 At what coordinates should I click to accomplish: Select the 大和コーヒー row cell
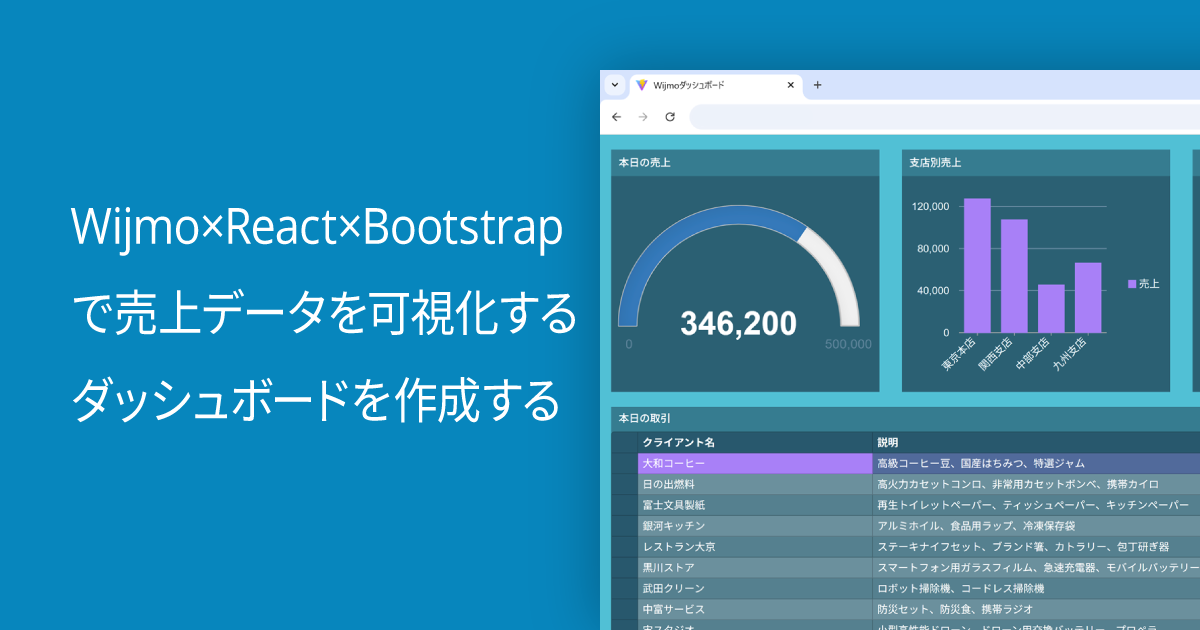click(755, 464)
